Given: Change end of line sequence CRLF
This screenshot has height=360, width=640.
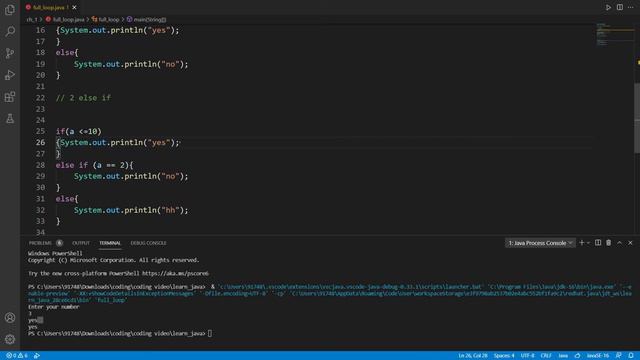Looking at the screenshot, I should coord(546,356).
